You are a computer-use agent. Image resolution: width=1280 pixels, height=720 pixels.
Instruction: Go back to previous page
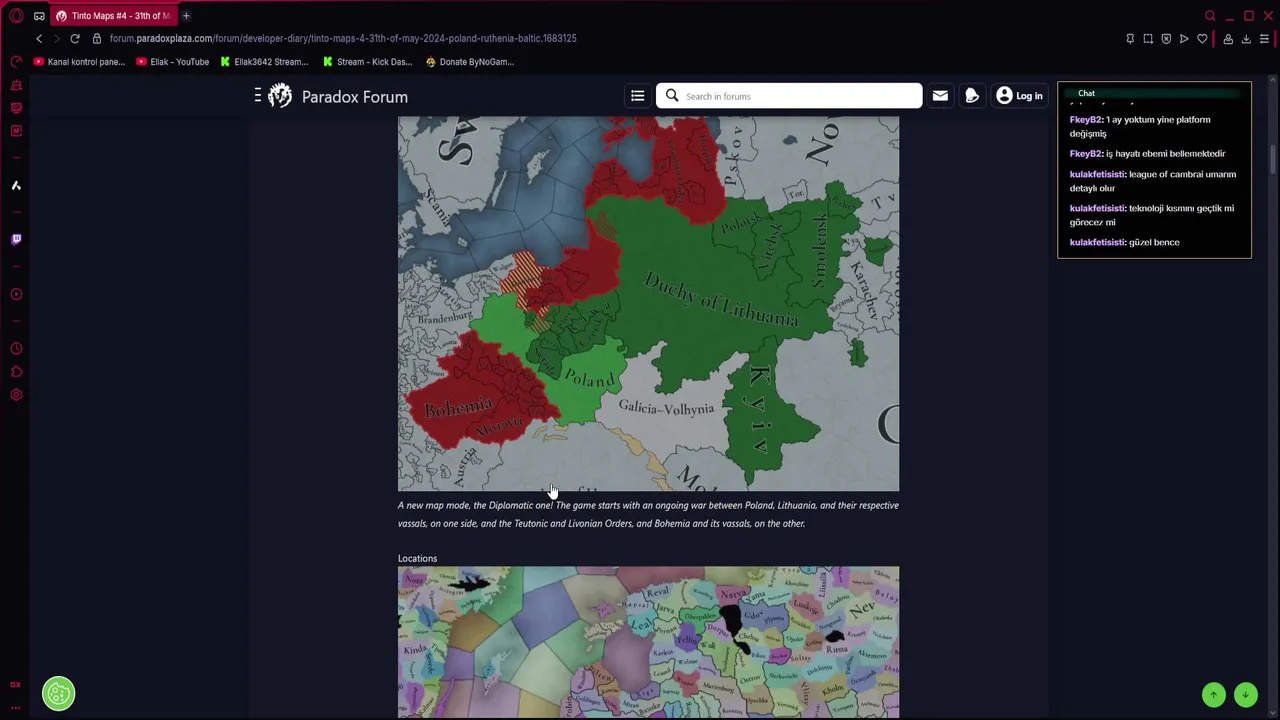39,39
